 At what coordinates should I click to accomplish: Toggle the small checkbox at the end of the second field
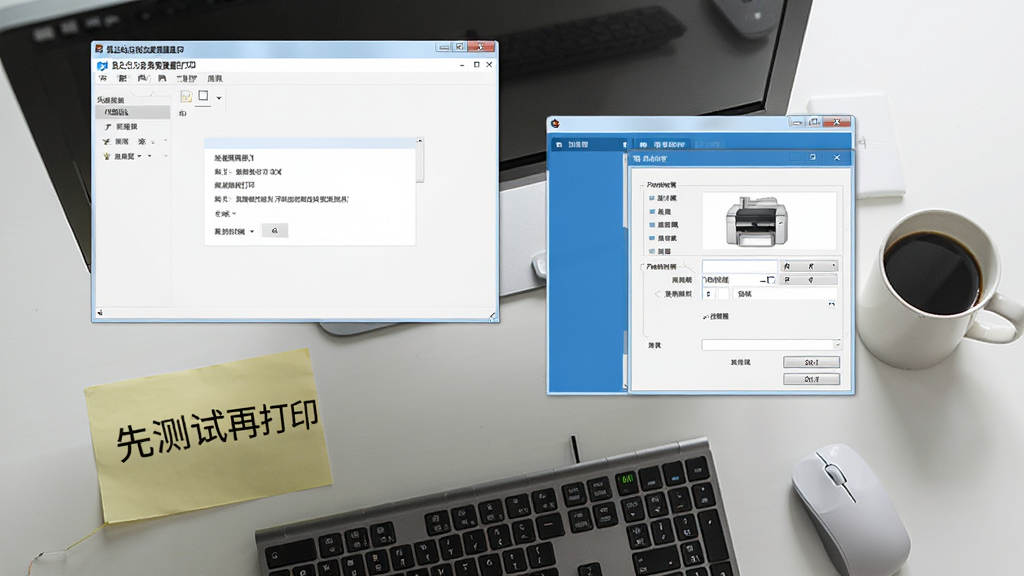point(771,280)
